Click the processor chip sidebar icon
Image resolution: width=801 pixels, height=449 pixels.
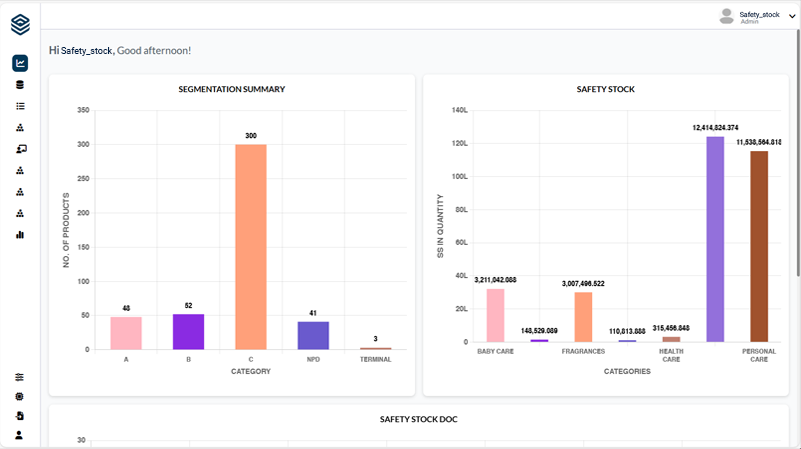tap(20, 396)
